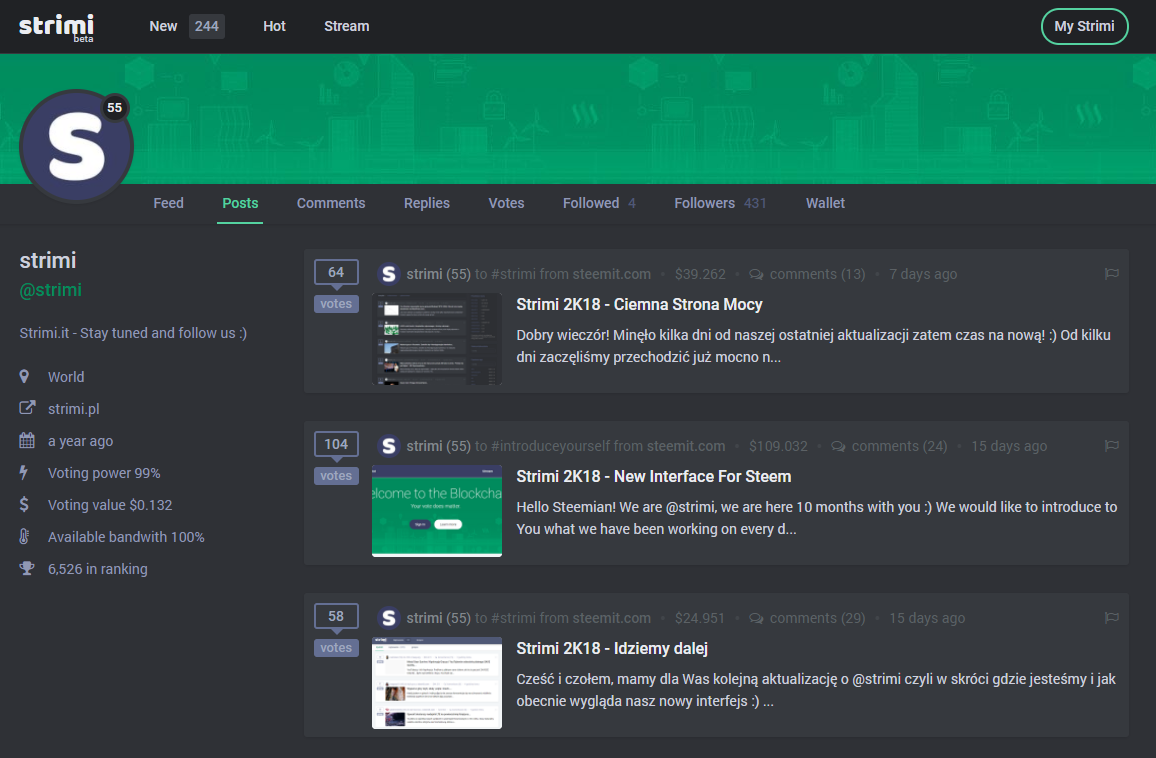This screenshot has width=1156, height=758.
Task: Open the Votes tab
Action: coord(506,203)
